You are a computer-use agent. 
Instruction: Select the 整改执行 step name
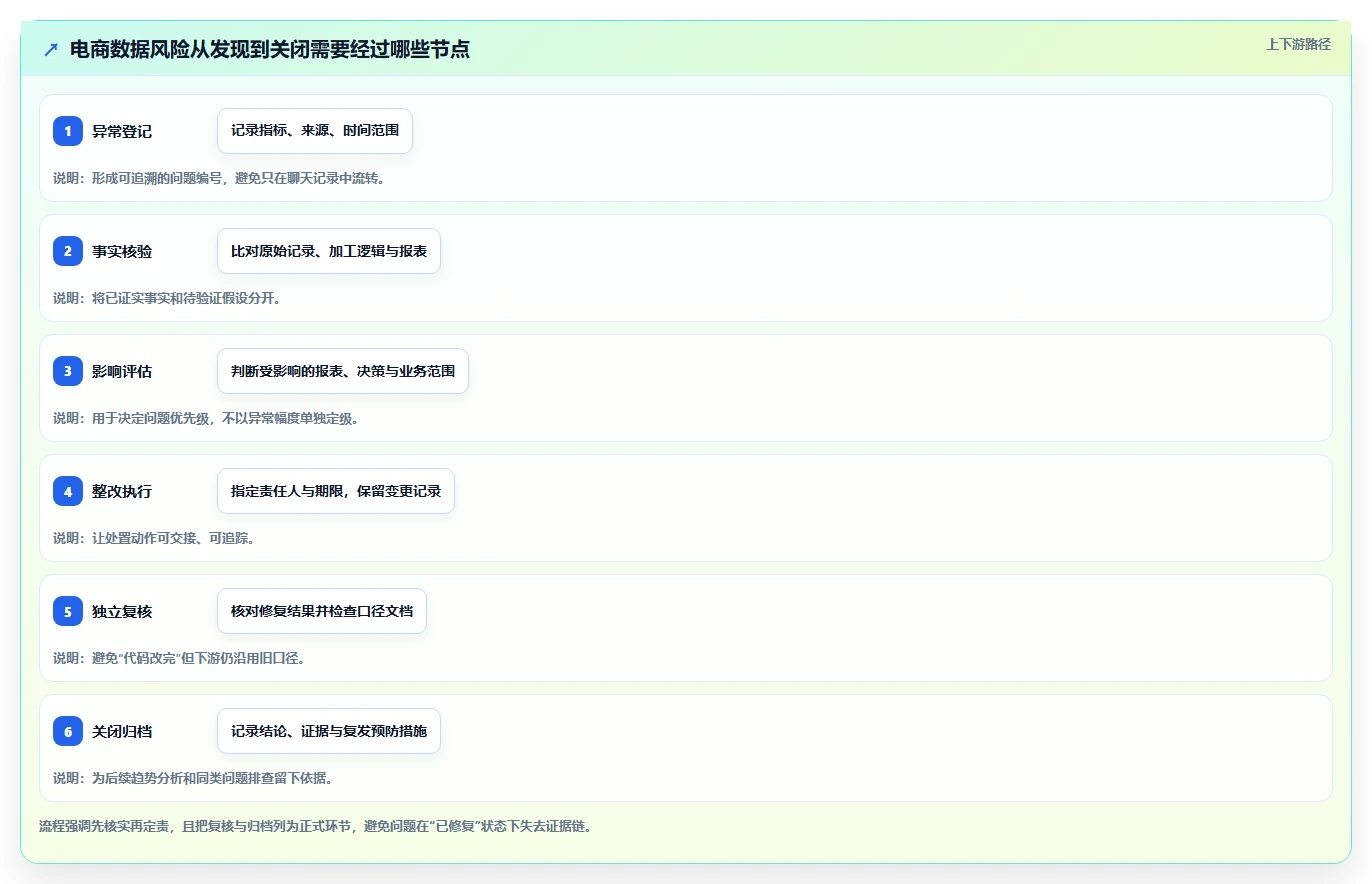coord(122,491)
